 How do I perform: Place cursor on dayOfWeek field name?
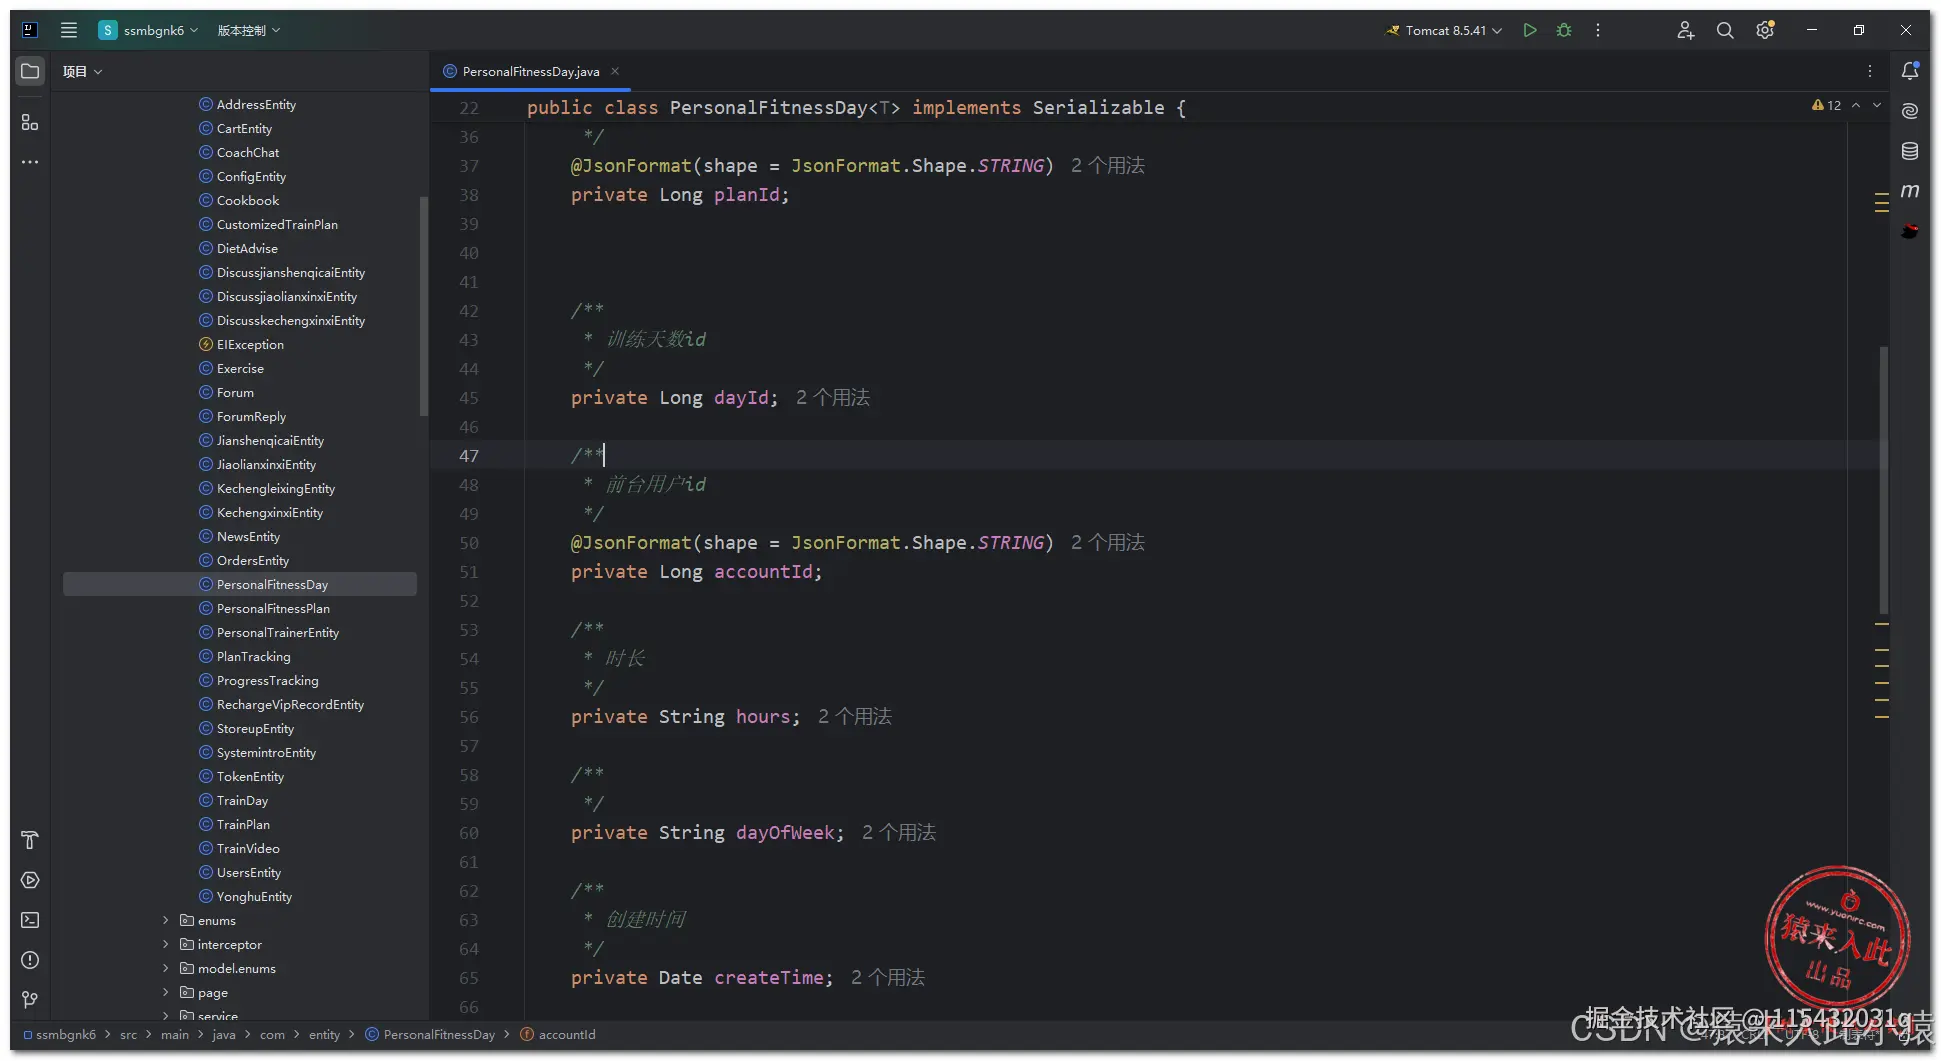(x=786, y=833)
